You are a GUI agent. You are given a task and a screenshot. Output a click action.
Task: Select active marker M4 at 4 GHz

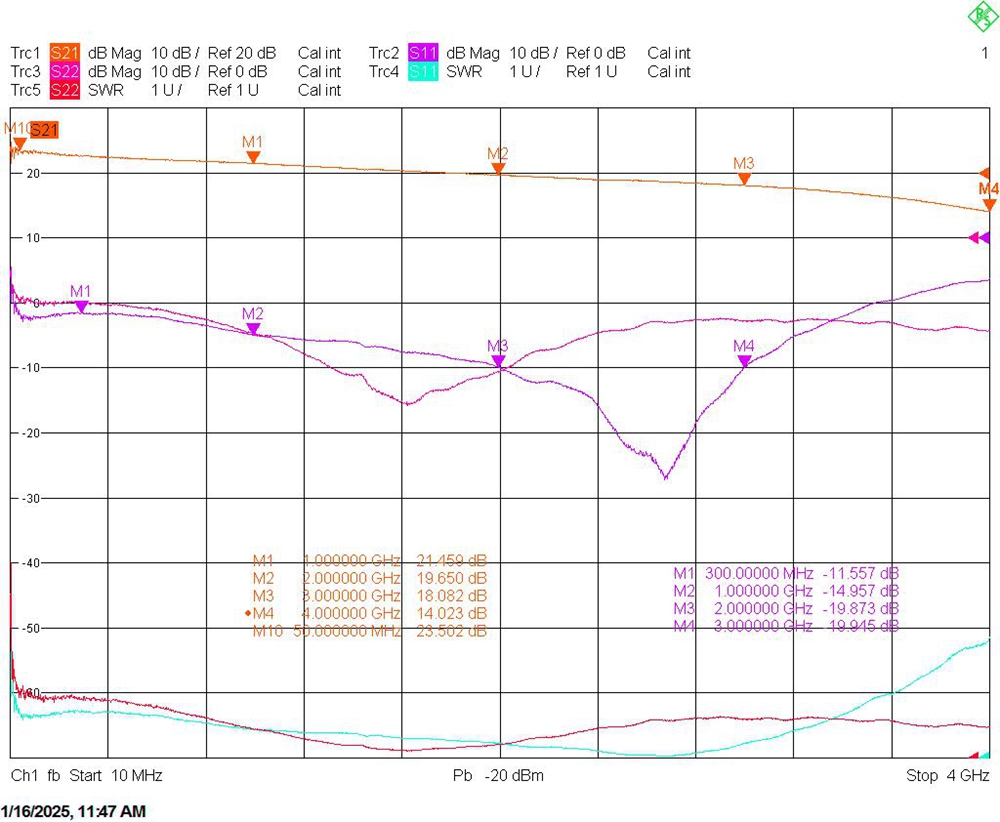988,204
